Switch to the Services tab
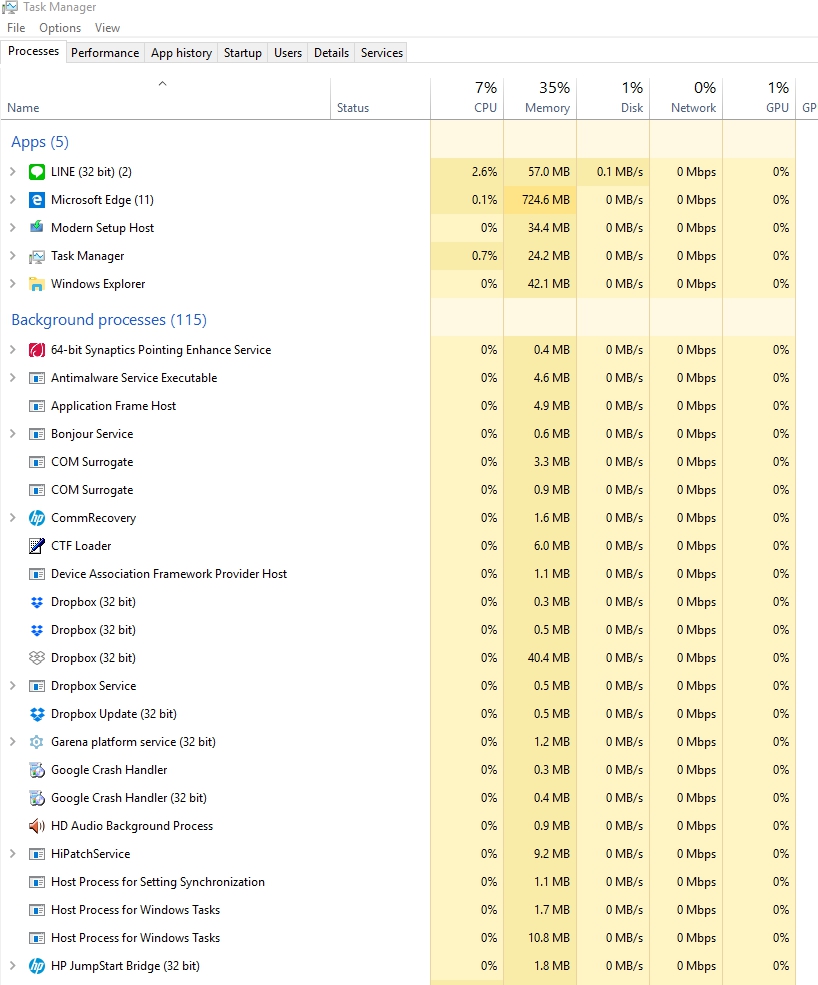The image size is (818, 985). [x=381, y=53]
